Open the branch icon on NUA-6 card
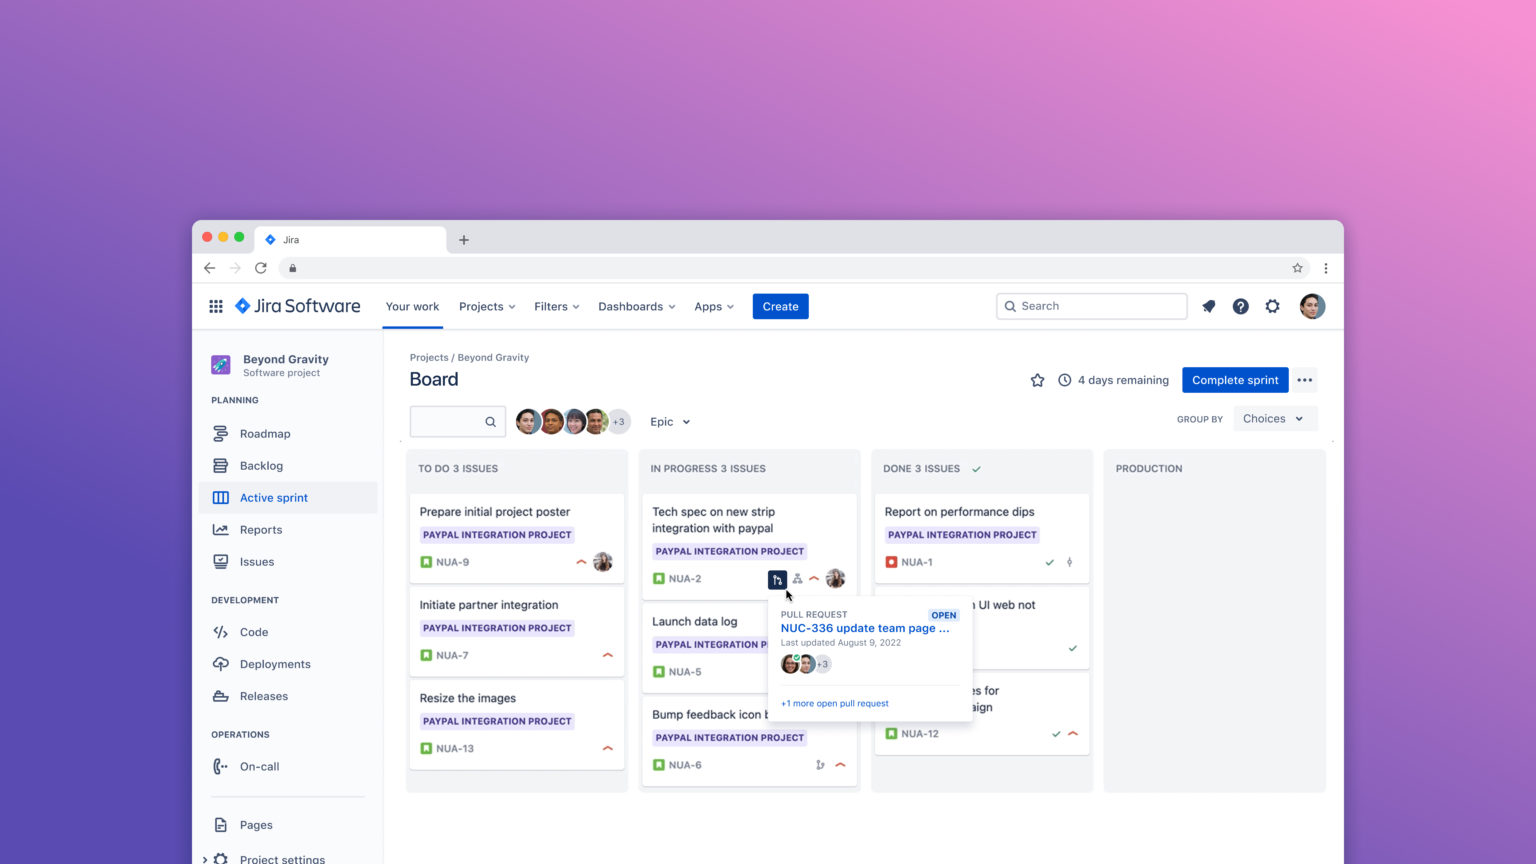 point(819,764)
